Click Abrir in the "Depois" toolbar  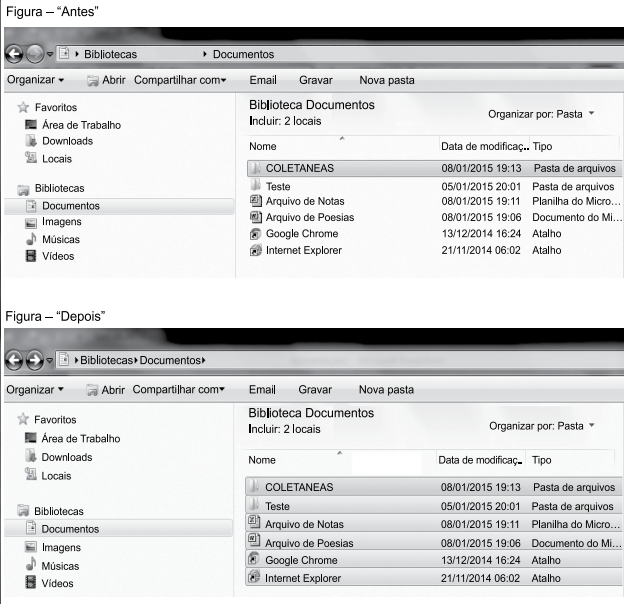pos(112,389)
